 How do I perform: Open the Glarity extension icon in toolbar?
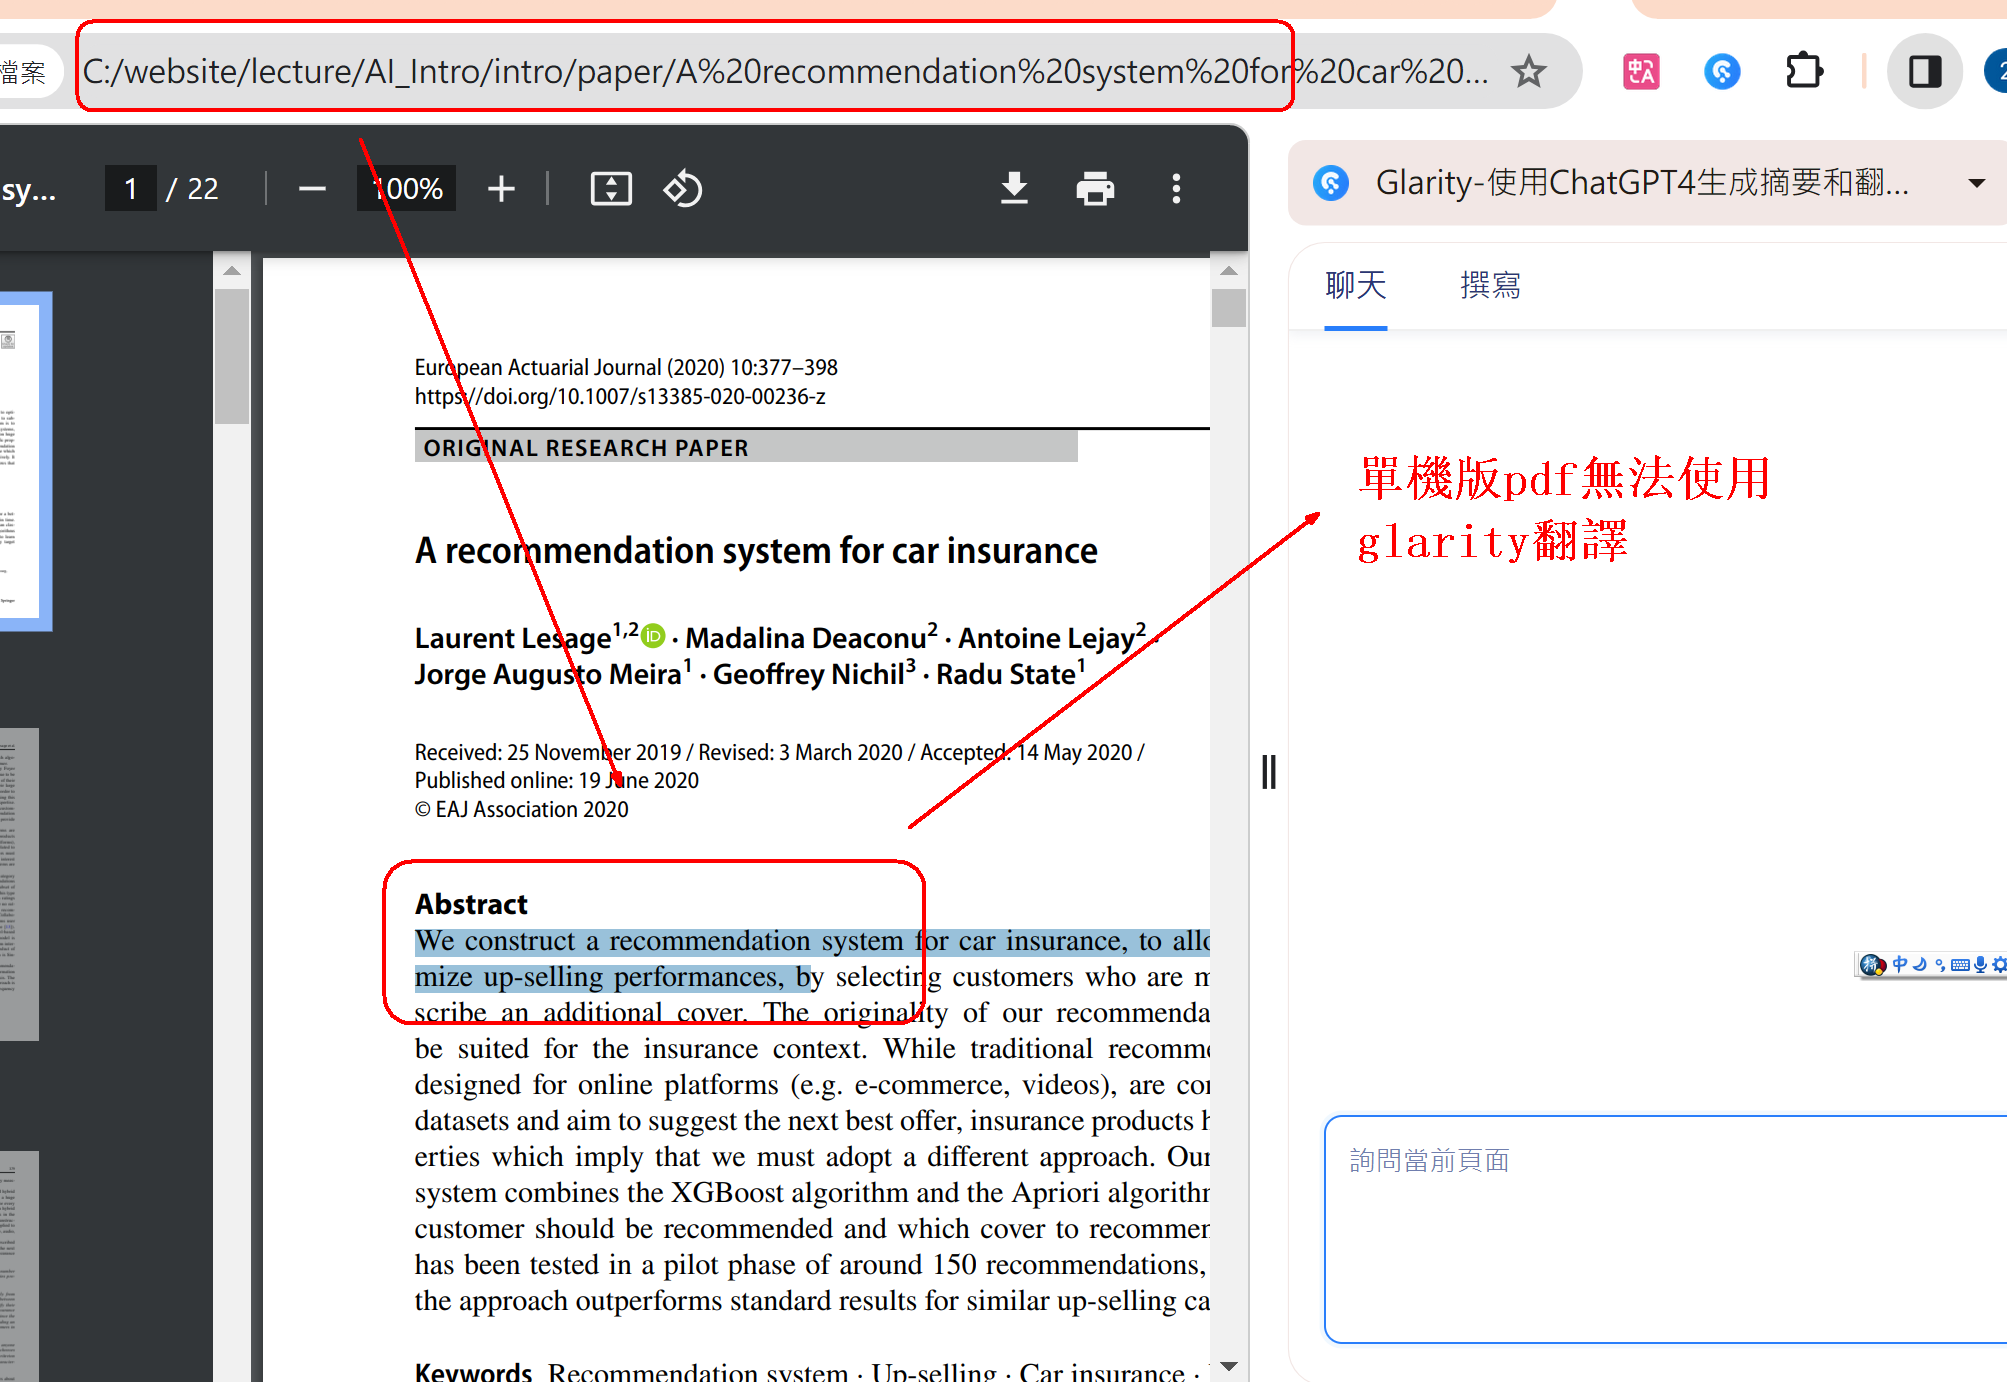1721,72
